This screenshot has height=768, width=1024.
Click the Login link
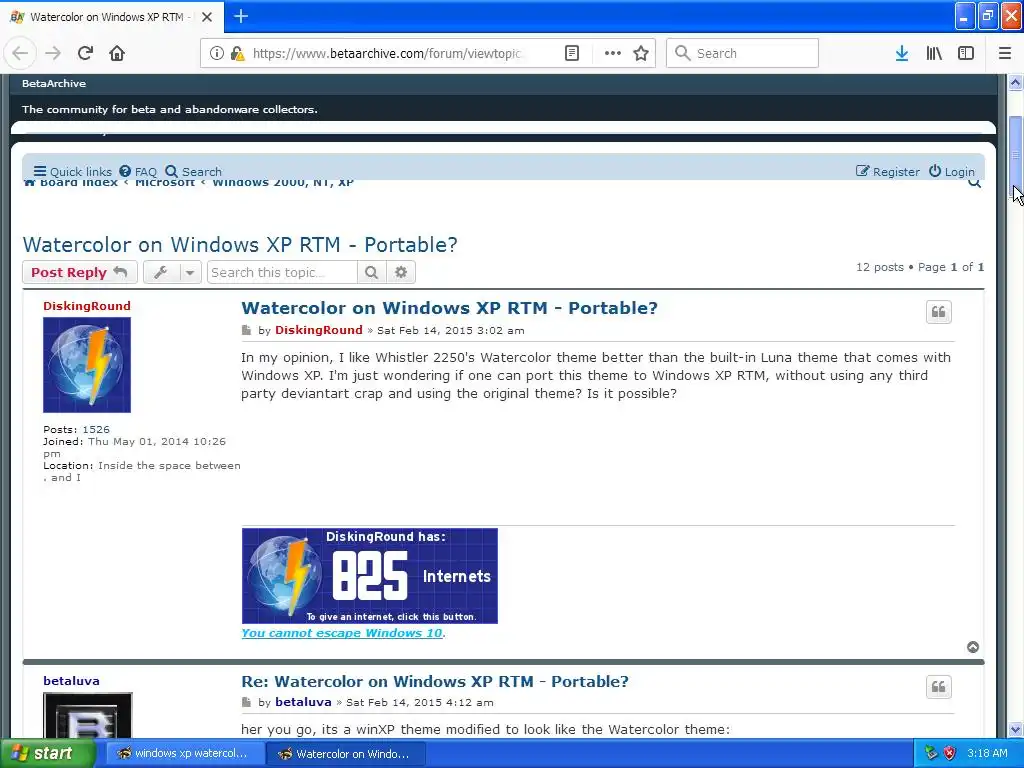click(x=952, y=172)
